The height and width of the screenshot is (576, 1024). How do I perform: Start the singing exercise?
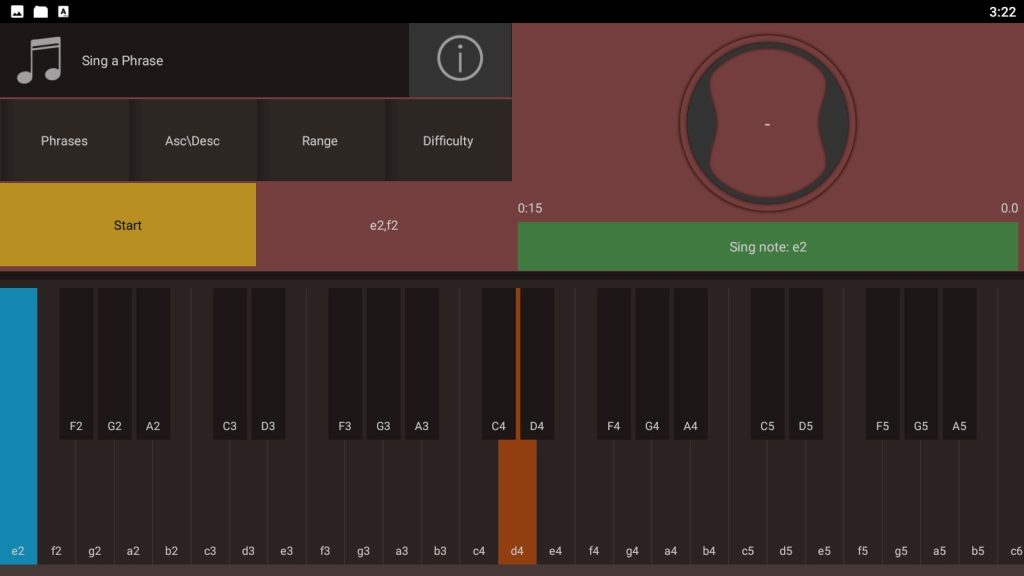128,225
